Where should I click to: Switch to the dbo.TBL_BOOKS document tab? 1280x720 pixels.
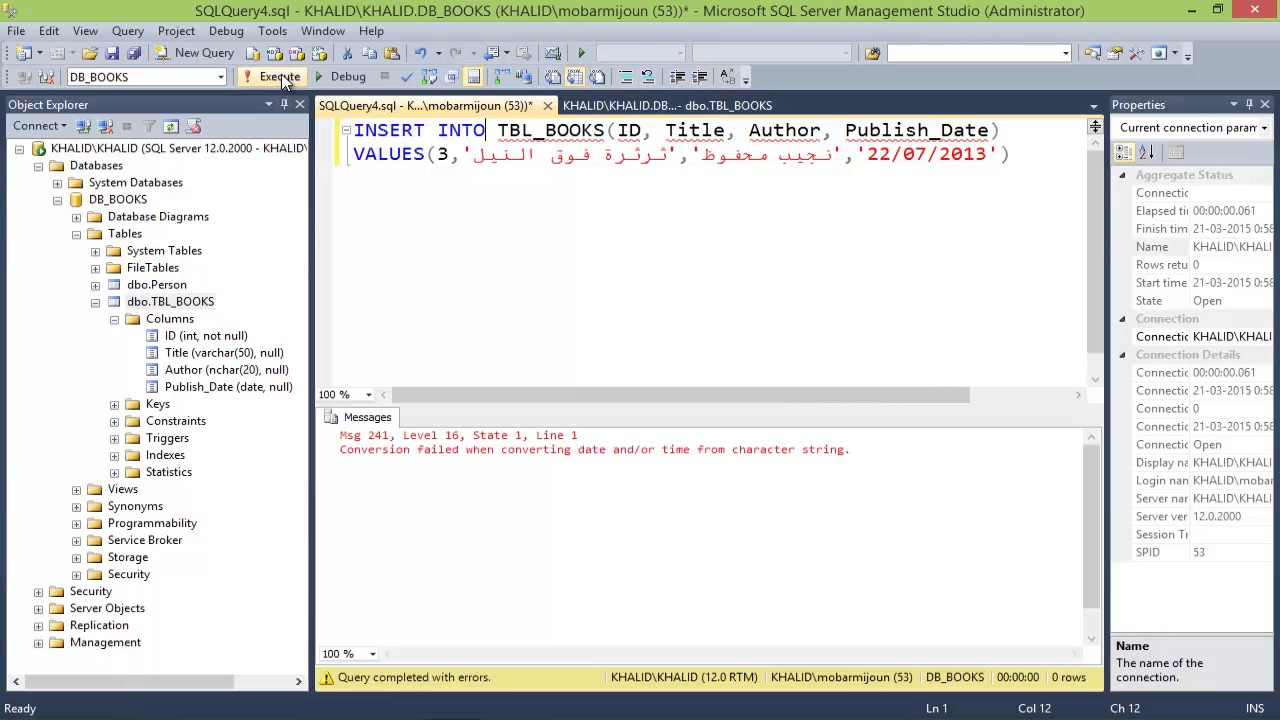coord(667,105)
